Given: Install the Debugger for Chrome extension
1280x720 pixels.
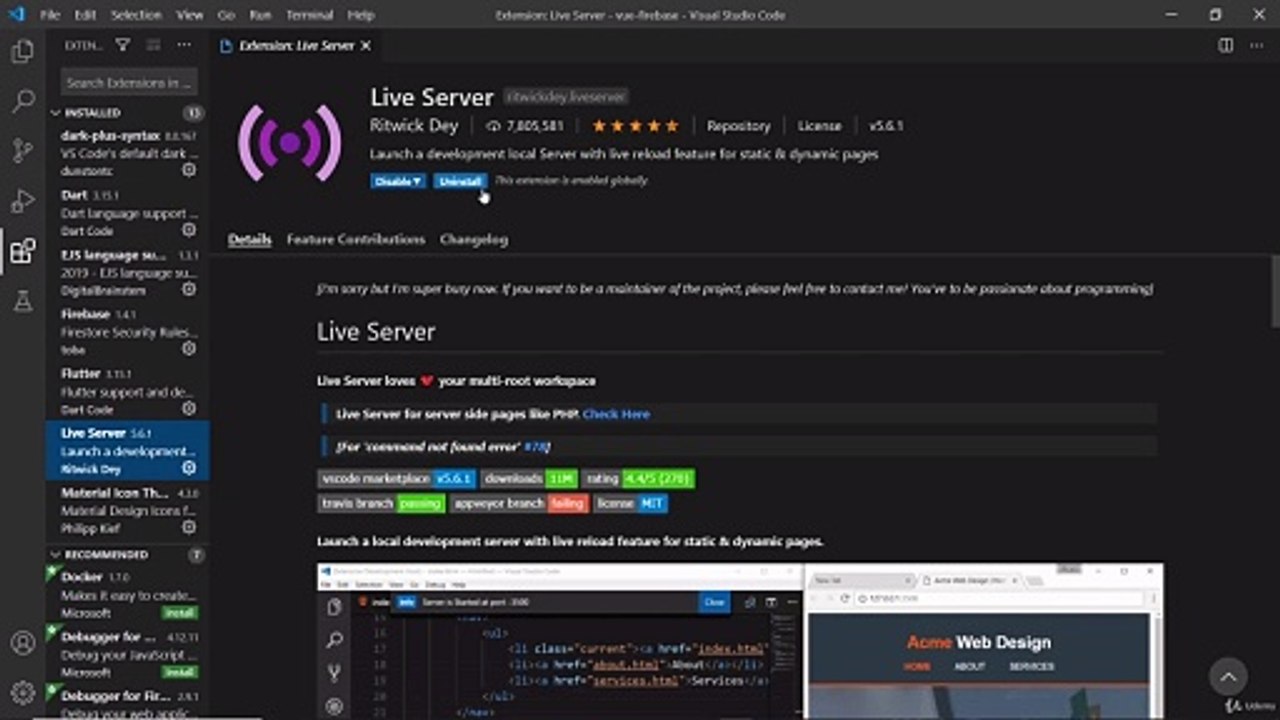Looking at the screenshot, I should [181, 672].
